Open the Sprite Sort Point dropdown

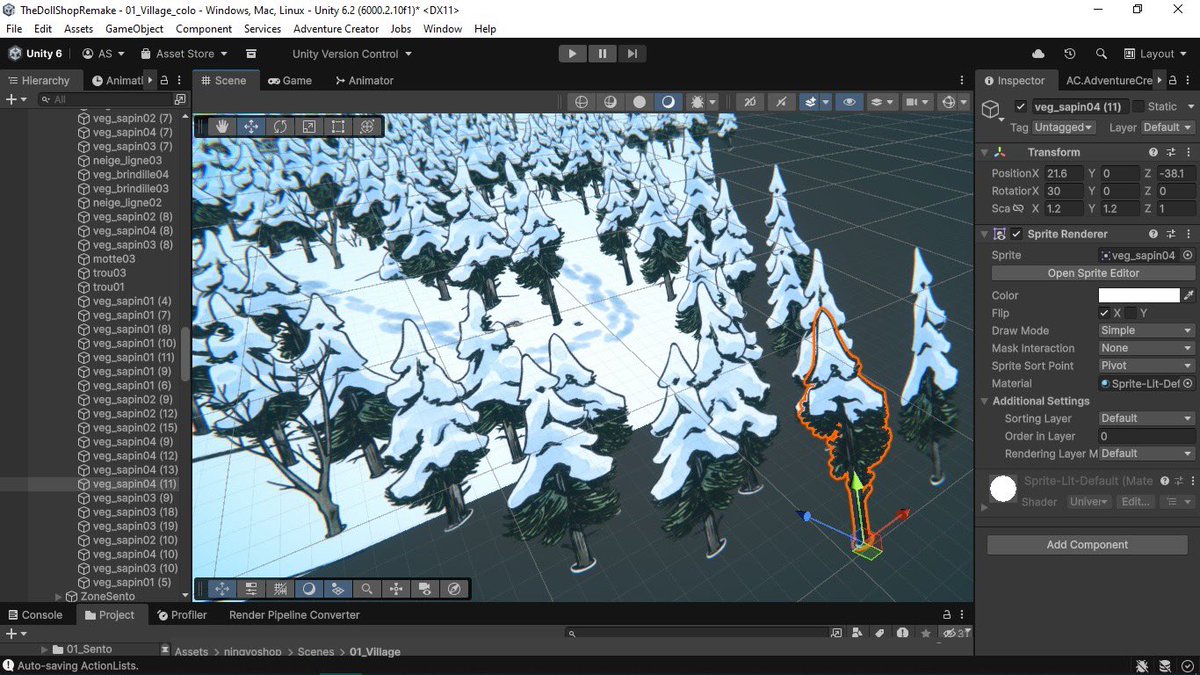(1146, 366)
